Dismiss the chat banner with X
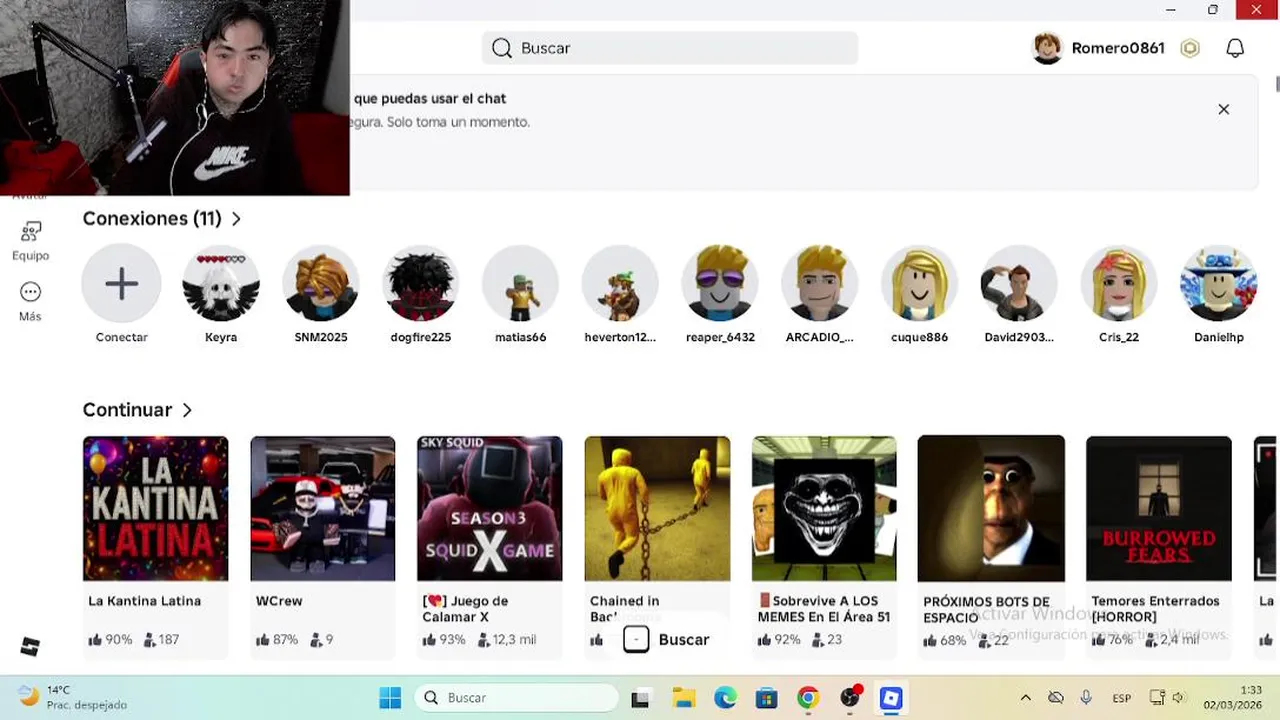Screen dimensions: 1280x720 pos(1223,109)
